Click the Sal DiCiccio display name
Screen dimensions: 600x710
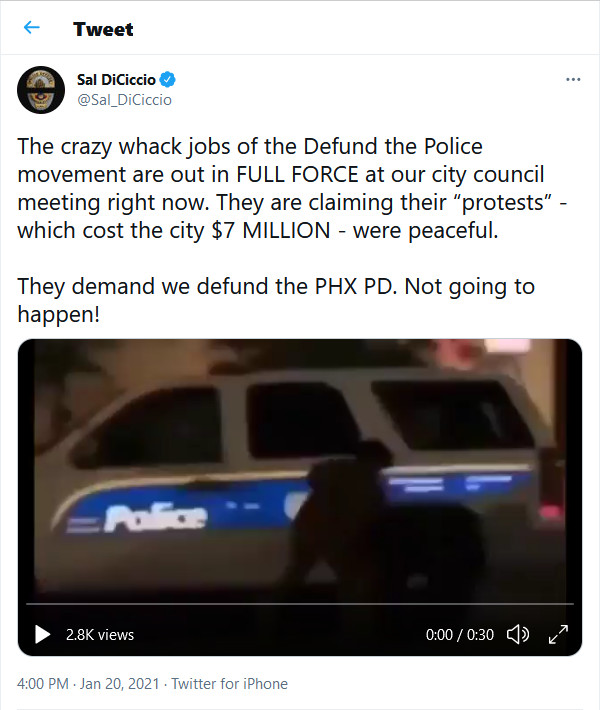coord(116,80)
